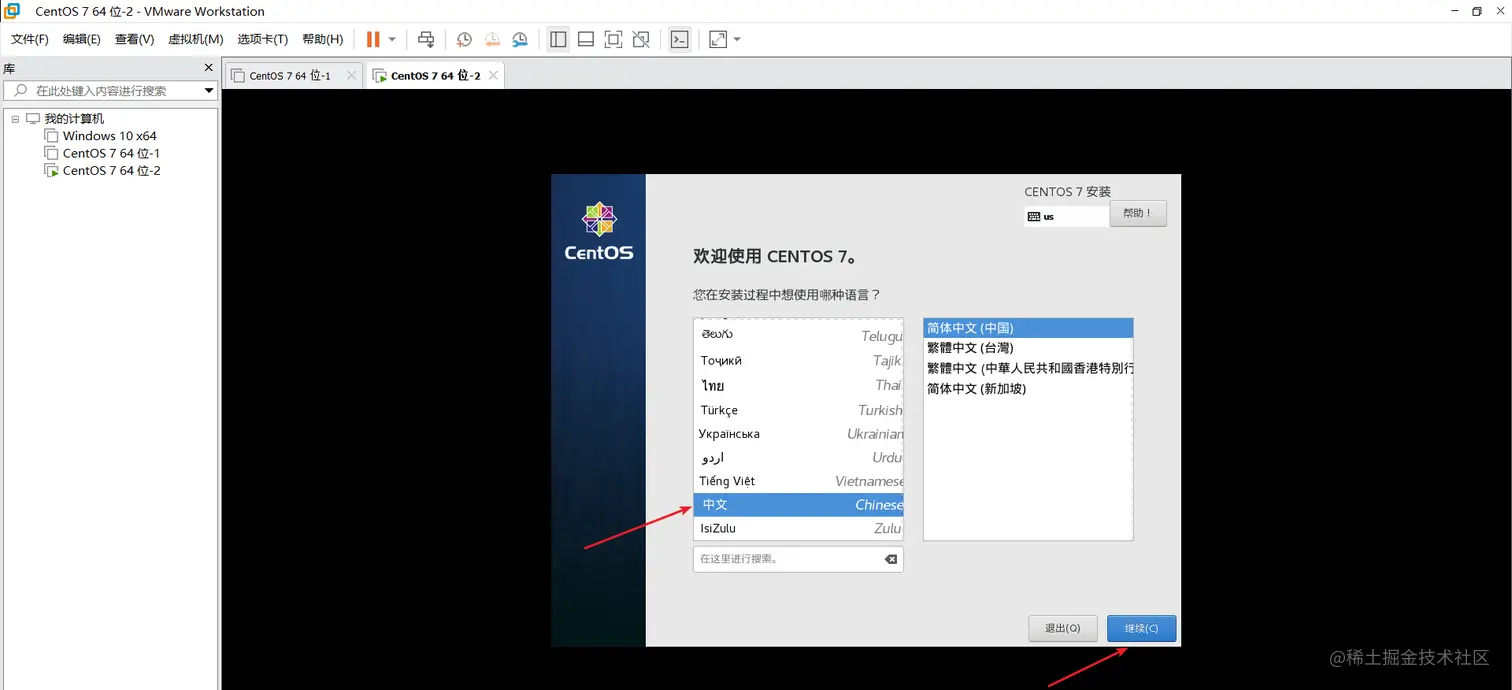The height and width of the screenshot is (690, 1512).
Task: Enter full screen mode
Action: click(x=614, y=39)
